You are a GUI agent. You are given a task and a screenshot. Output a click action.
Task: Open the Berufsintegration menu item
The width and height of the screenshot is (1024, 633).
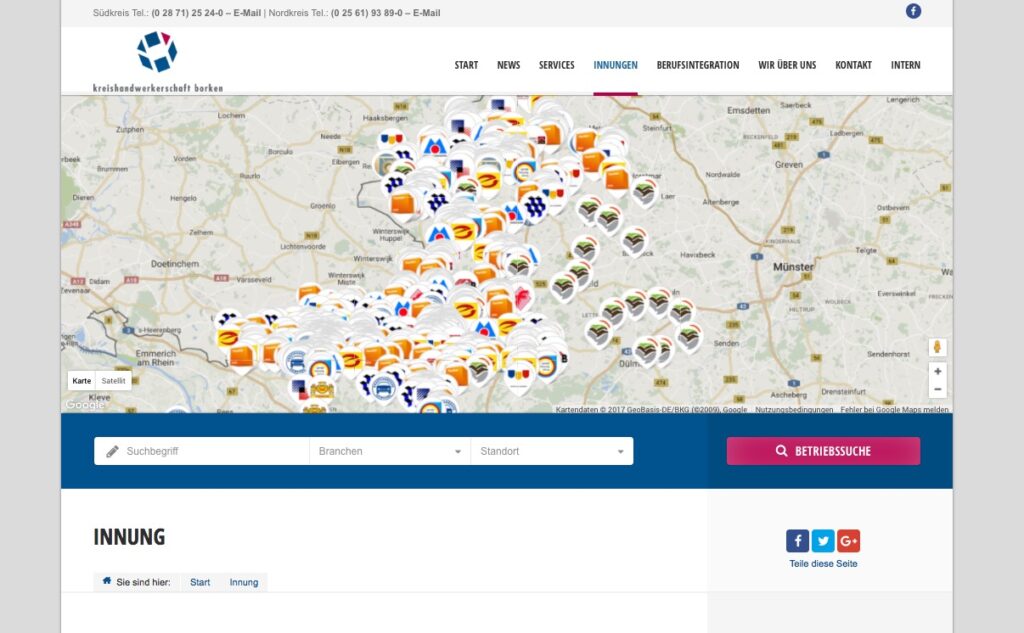pyautogui.click(x=697, y=65)
